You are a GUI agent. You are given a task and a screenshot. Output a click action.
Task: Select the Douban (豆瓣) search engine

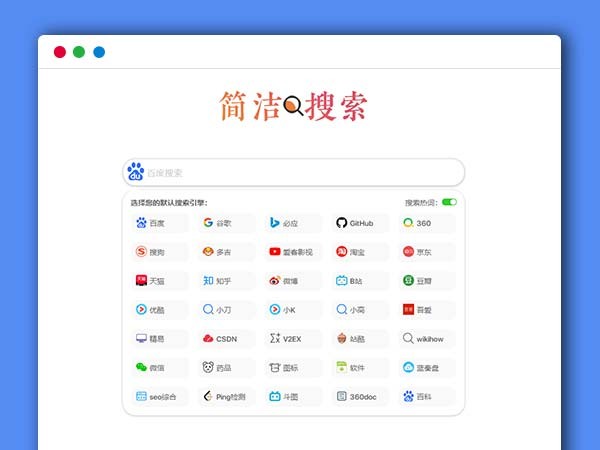(427, 281)
